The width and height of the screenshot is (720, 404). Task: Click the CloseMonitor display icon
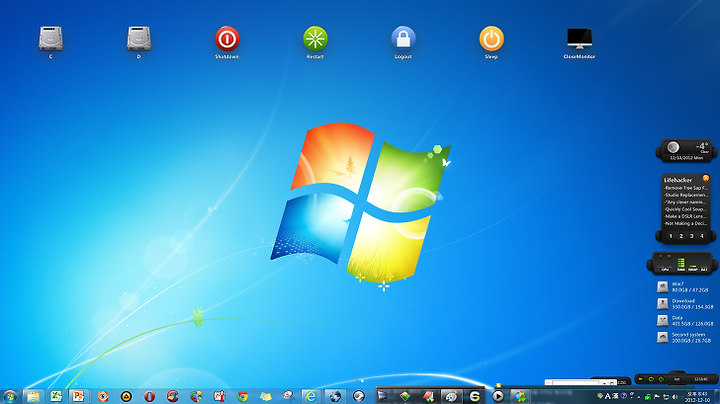(x=579, y=39)
